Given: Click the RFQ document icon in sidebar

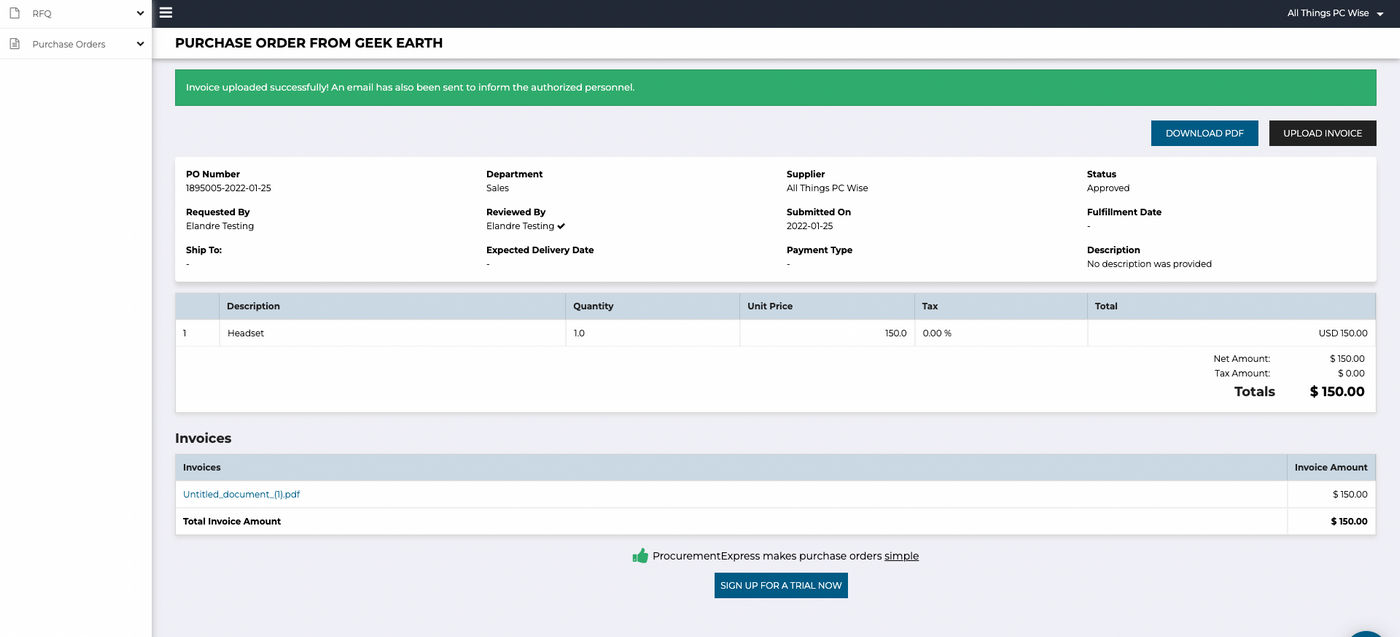Looking at the screenshot, I should tap(15, 13).
